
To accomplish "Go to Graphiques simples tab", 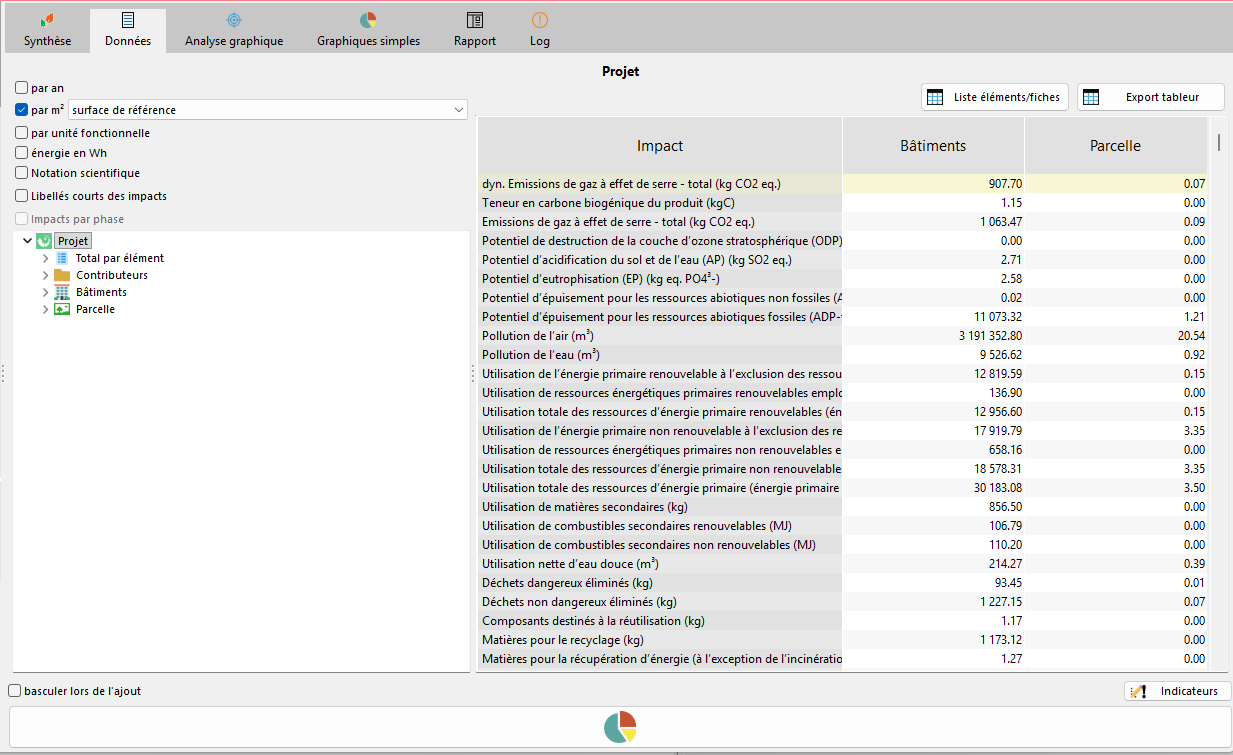I will coord(368,30).
